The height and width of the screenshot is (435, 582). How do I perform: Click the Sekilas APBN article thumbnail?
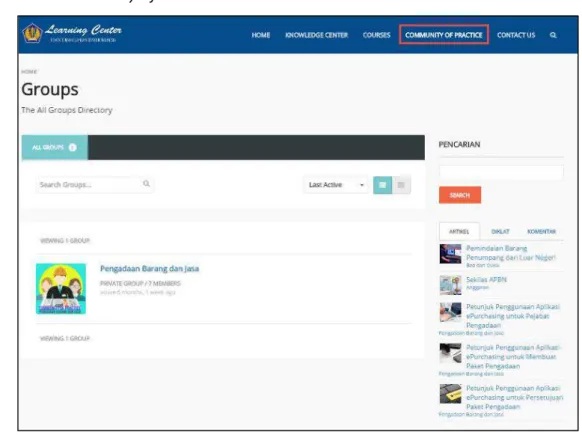(450, 285)
